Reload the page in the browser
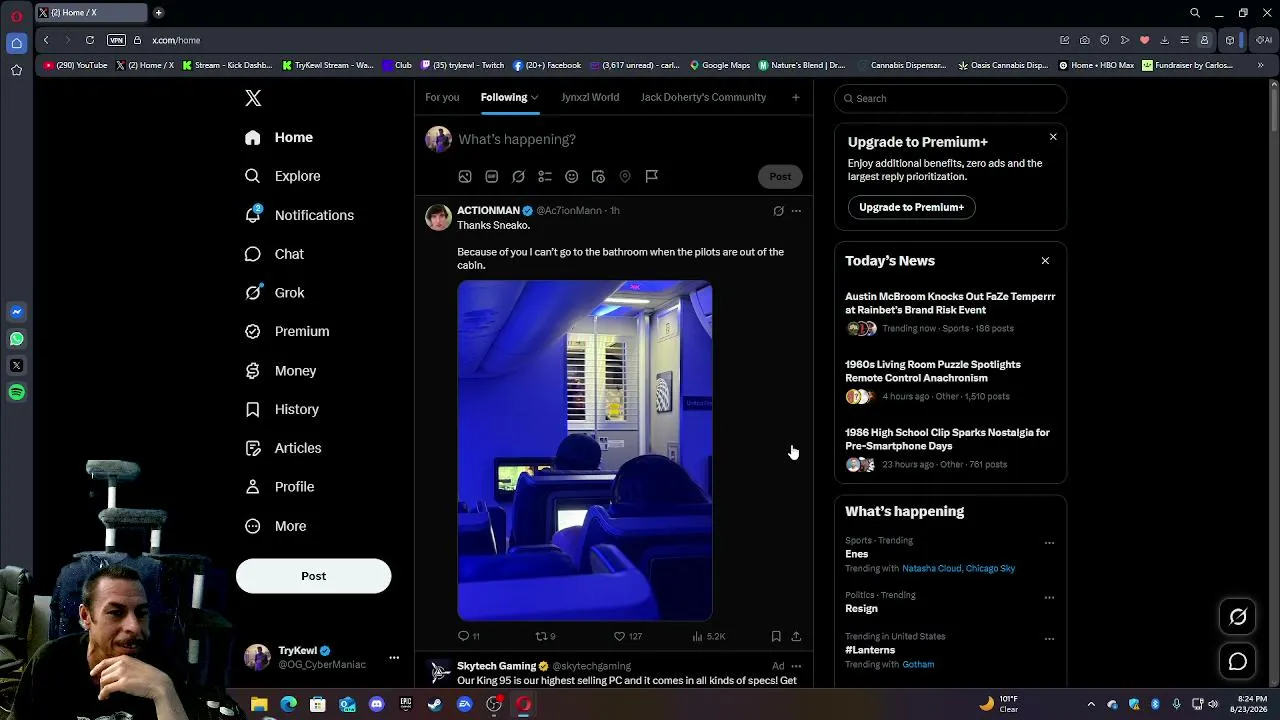Image resolution: width=1280 pixels, height=720 pixels. 90,40
